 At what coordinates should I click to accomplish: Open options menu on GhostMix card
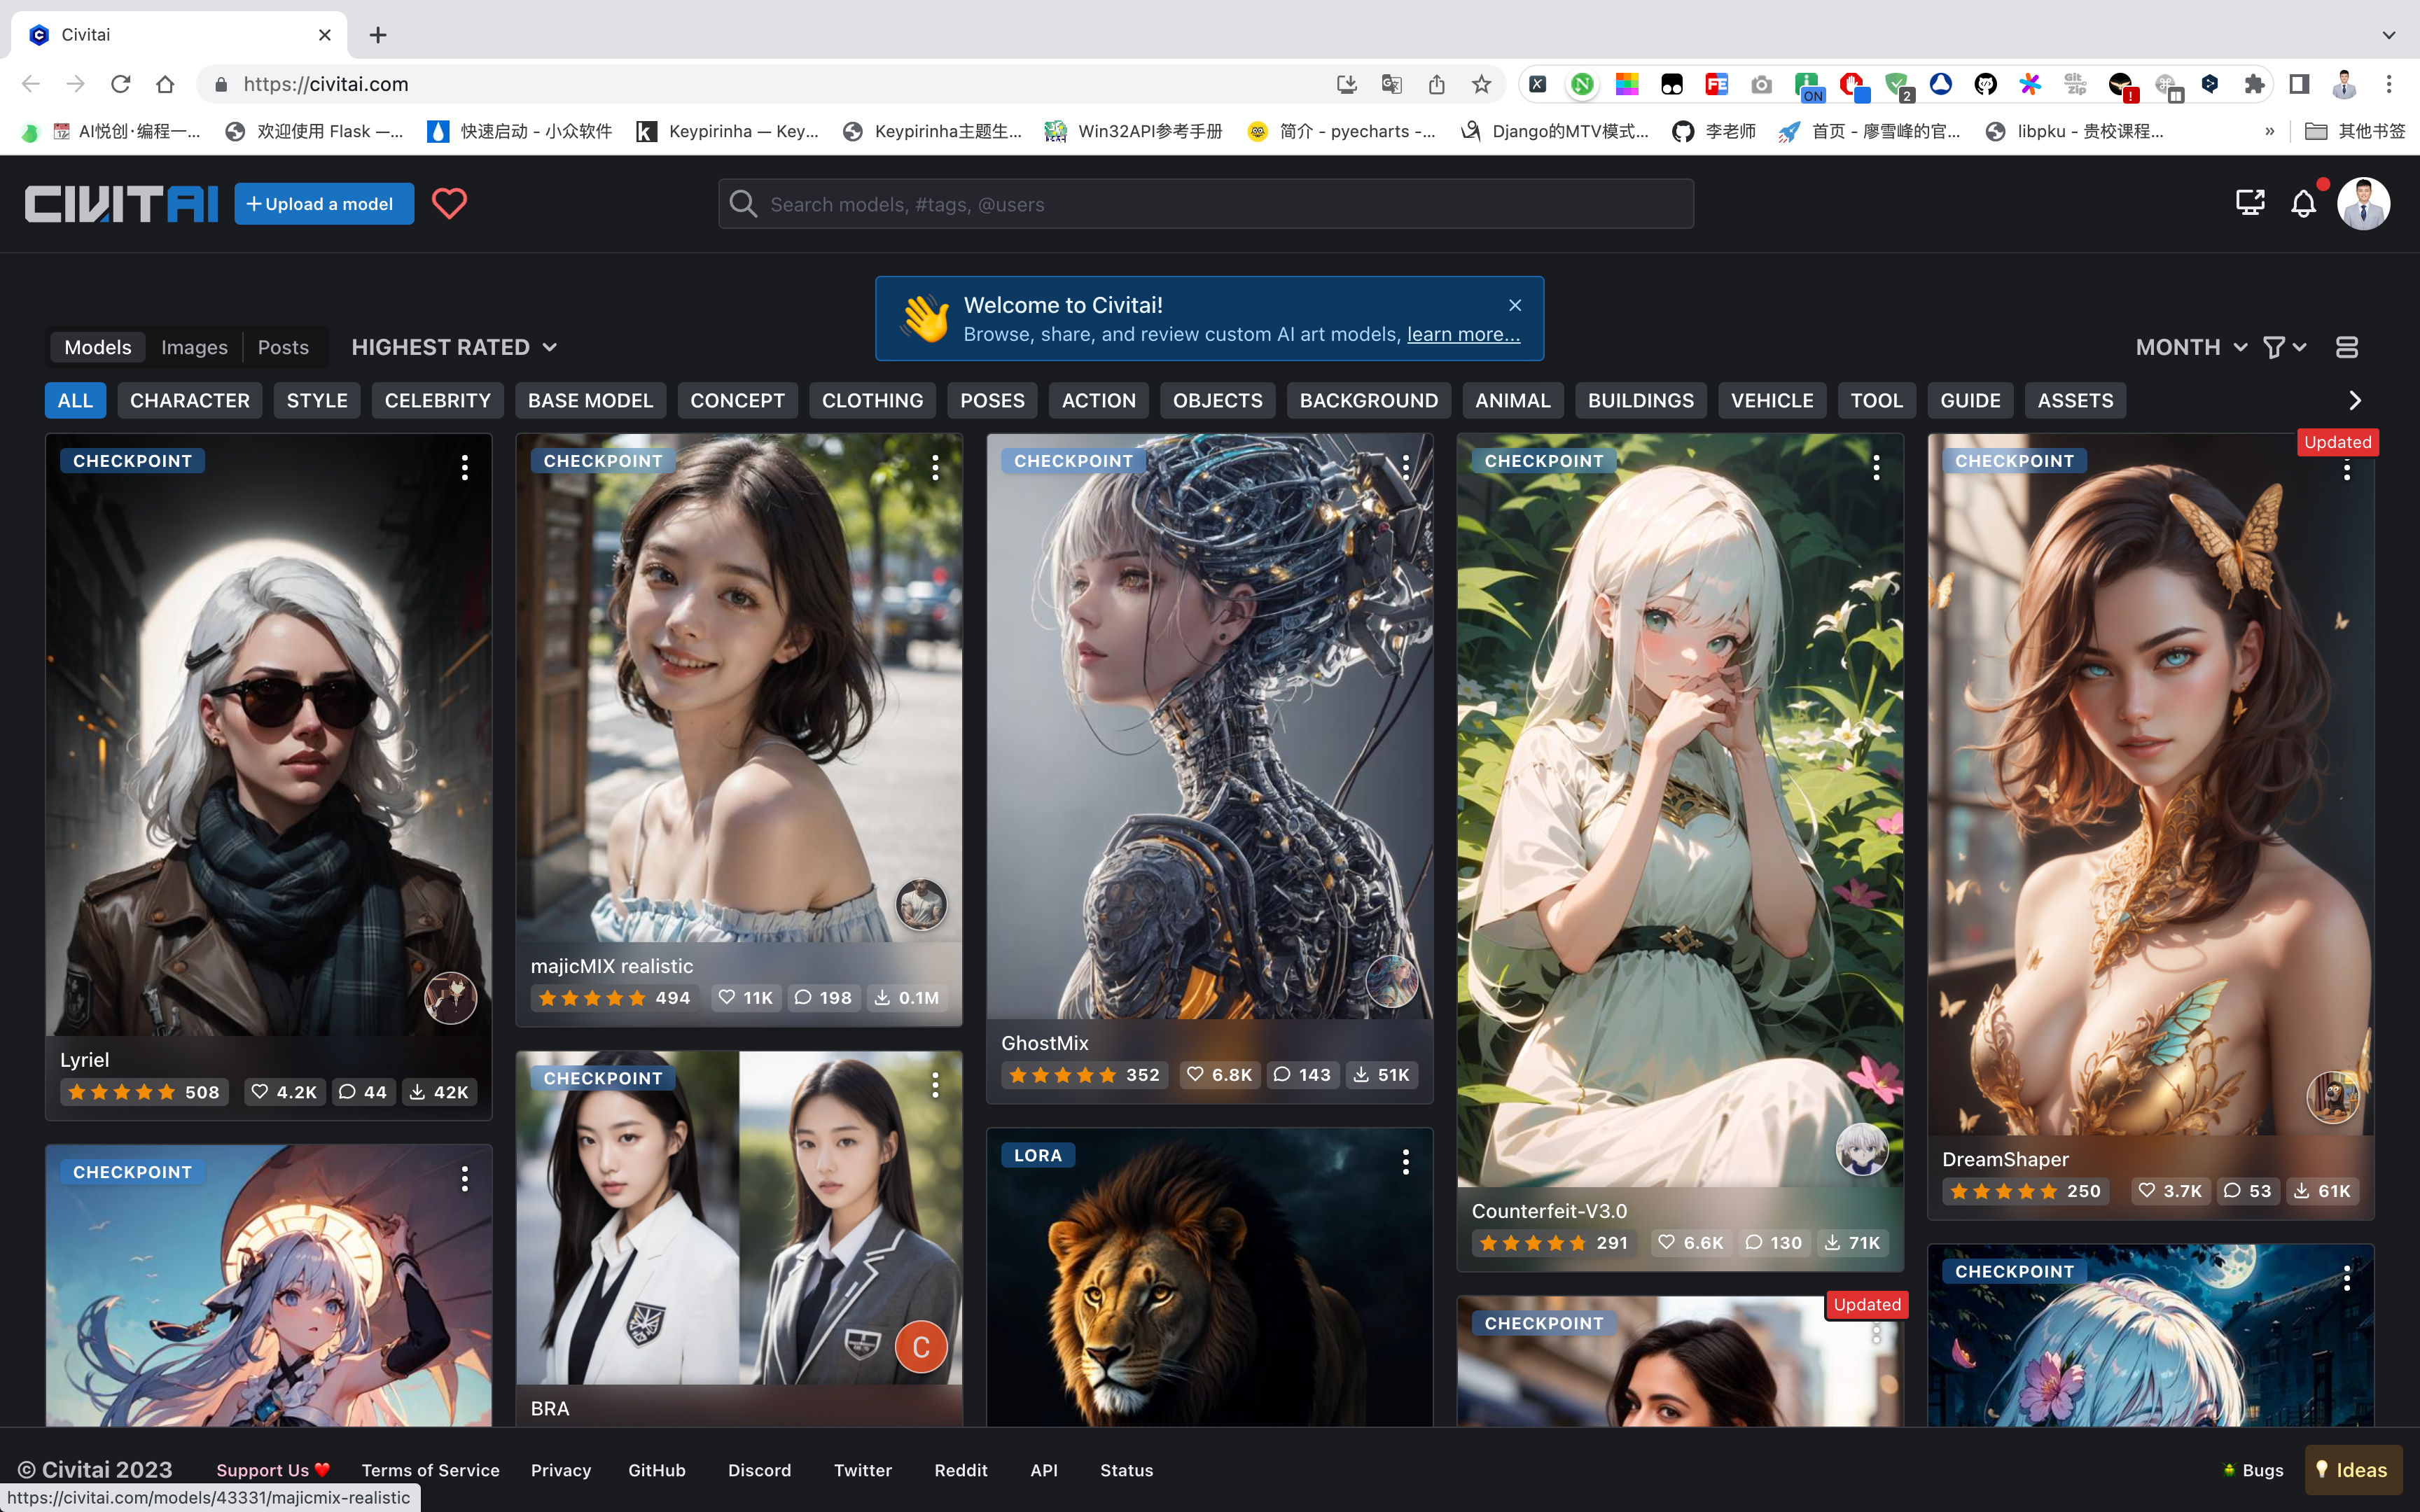[1406, 467]
